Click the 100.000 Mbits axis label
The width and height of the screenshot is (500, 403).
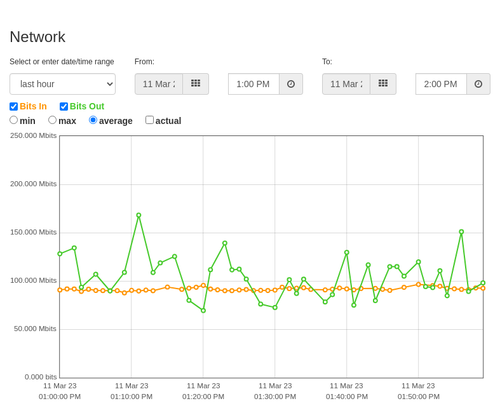(33, 280)
